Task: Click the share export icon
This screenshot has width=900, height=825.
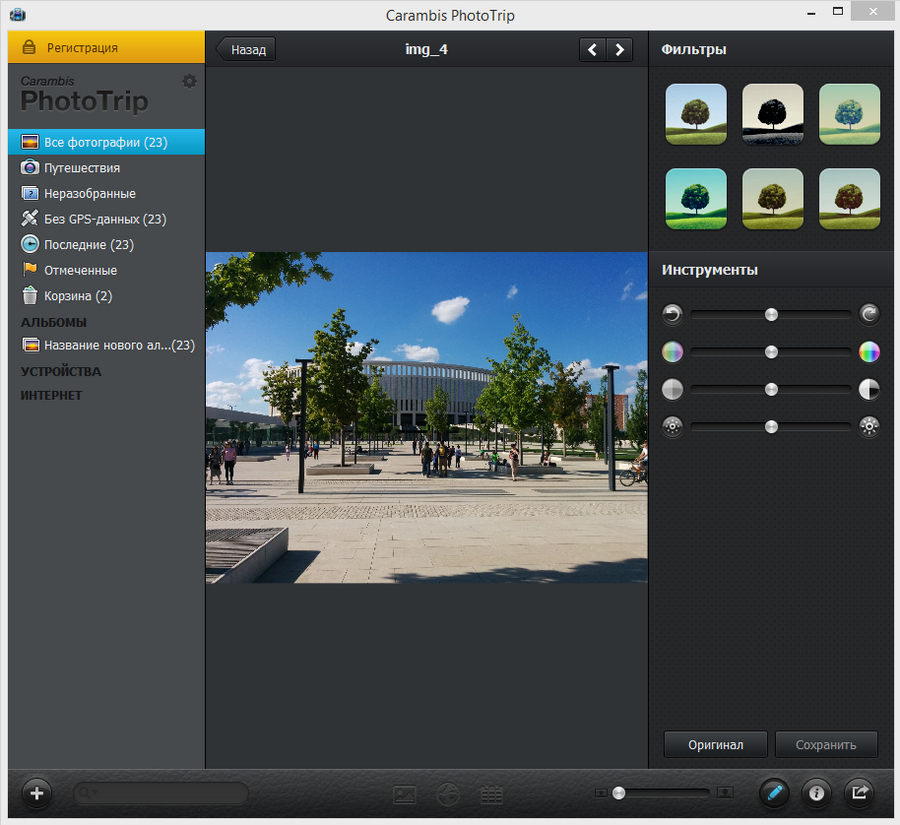Action: [x=859, y=793]
